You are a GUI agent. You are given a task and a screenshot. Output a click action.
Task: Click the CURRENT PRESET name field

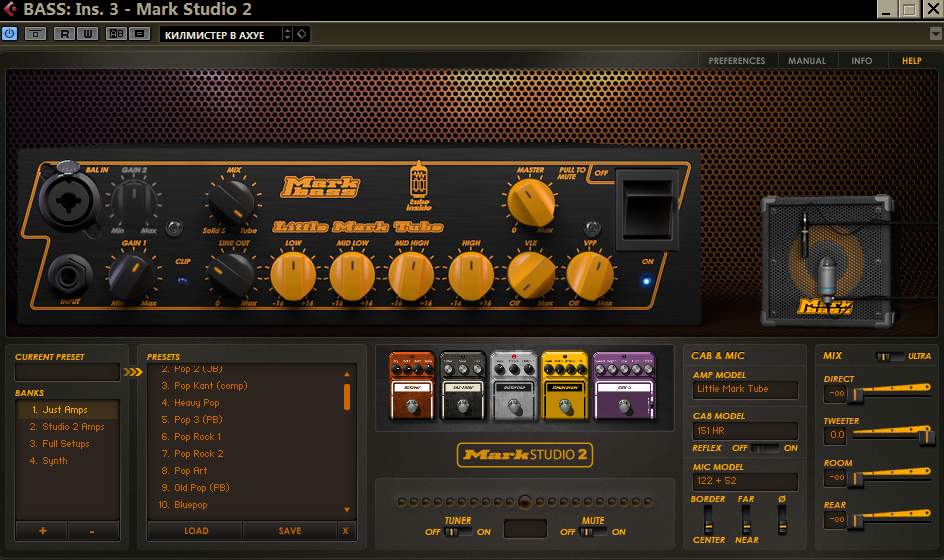click(67, 372)
